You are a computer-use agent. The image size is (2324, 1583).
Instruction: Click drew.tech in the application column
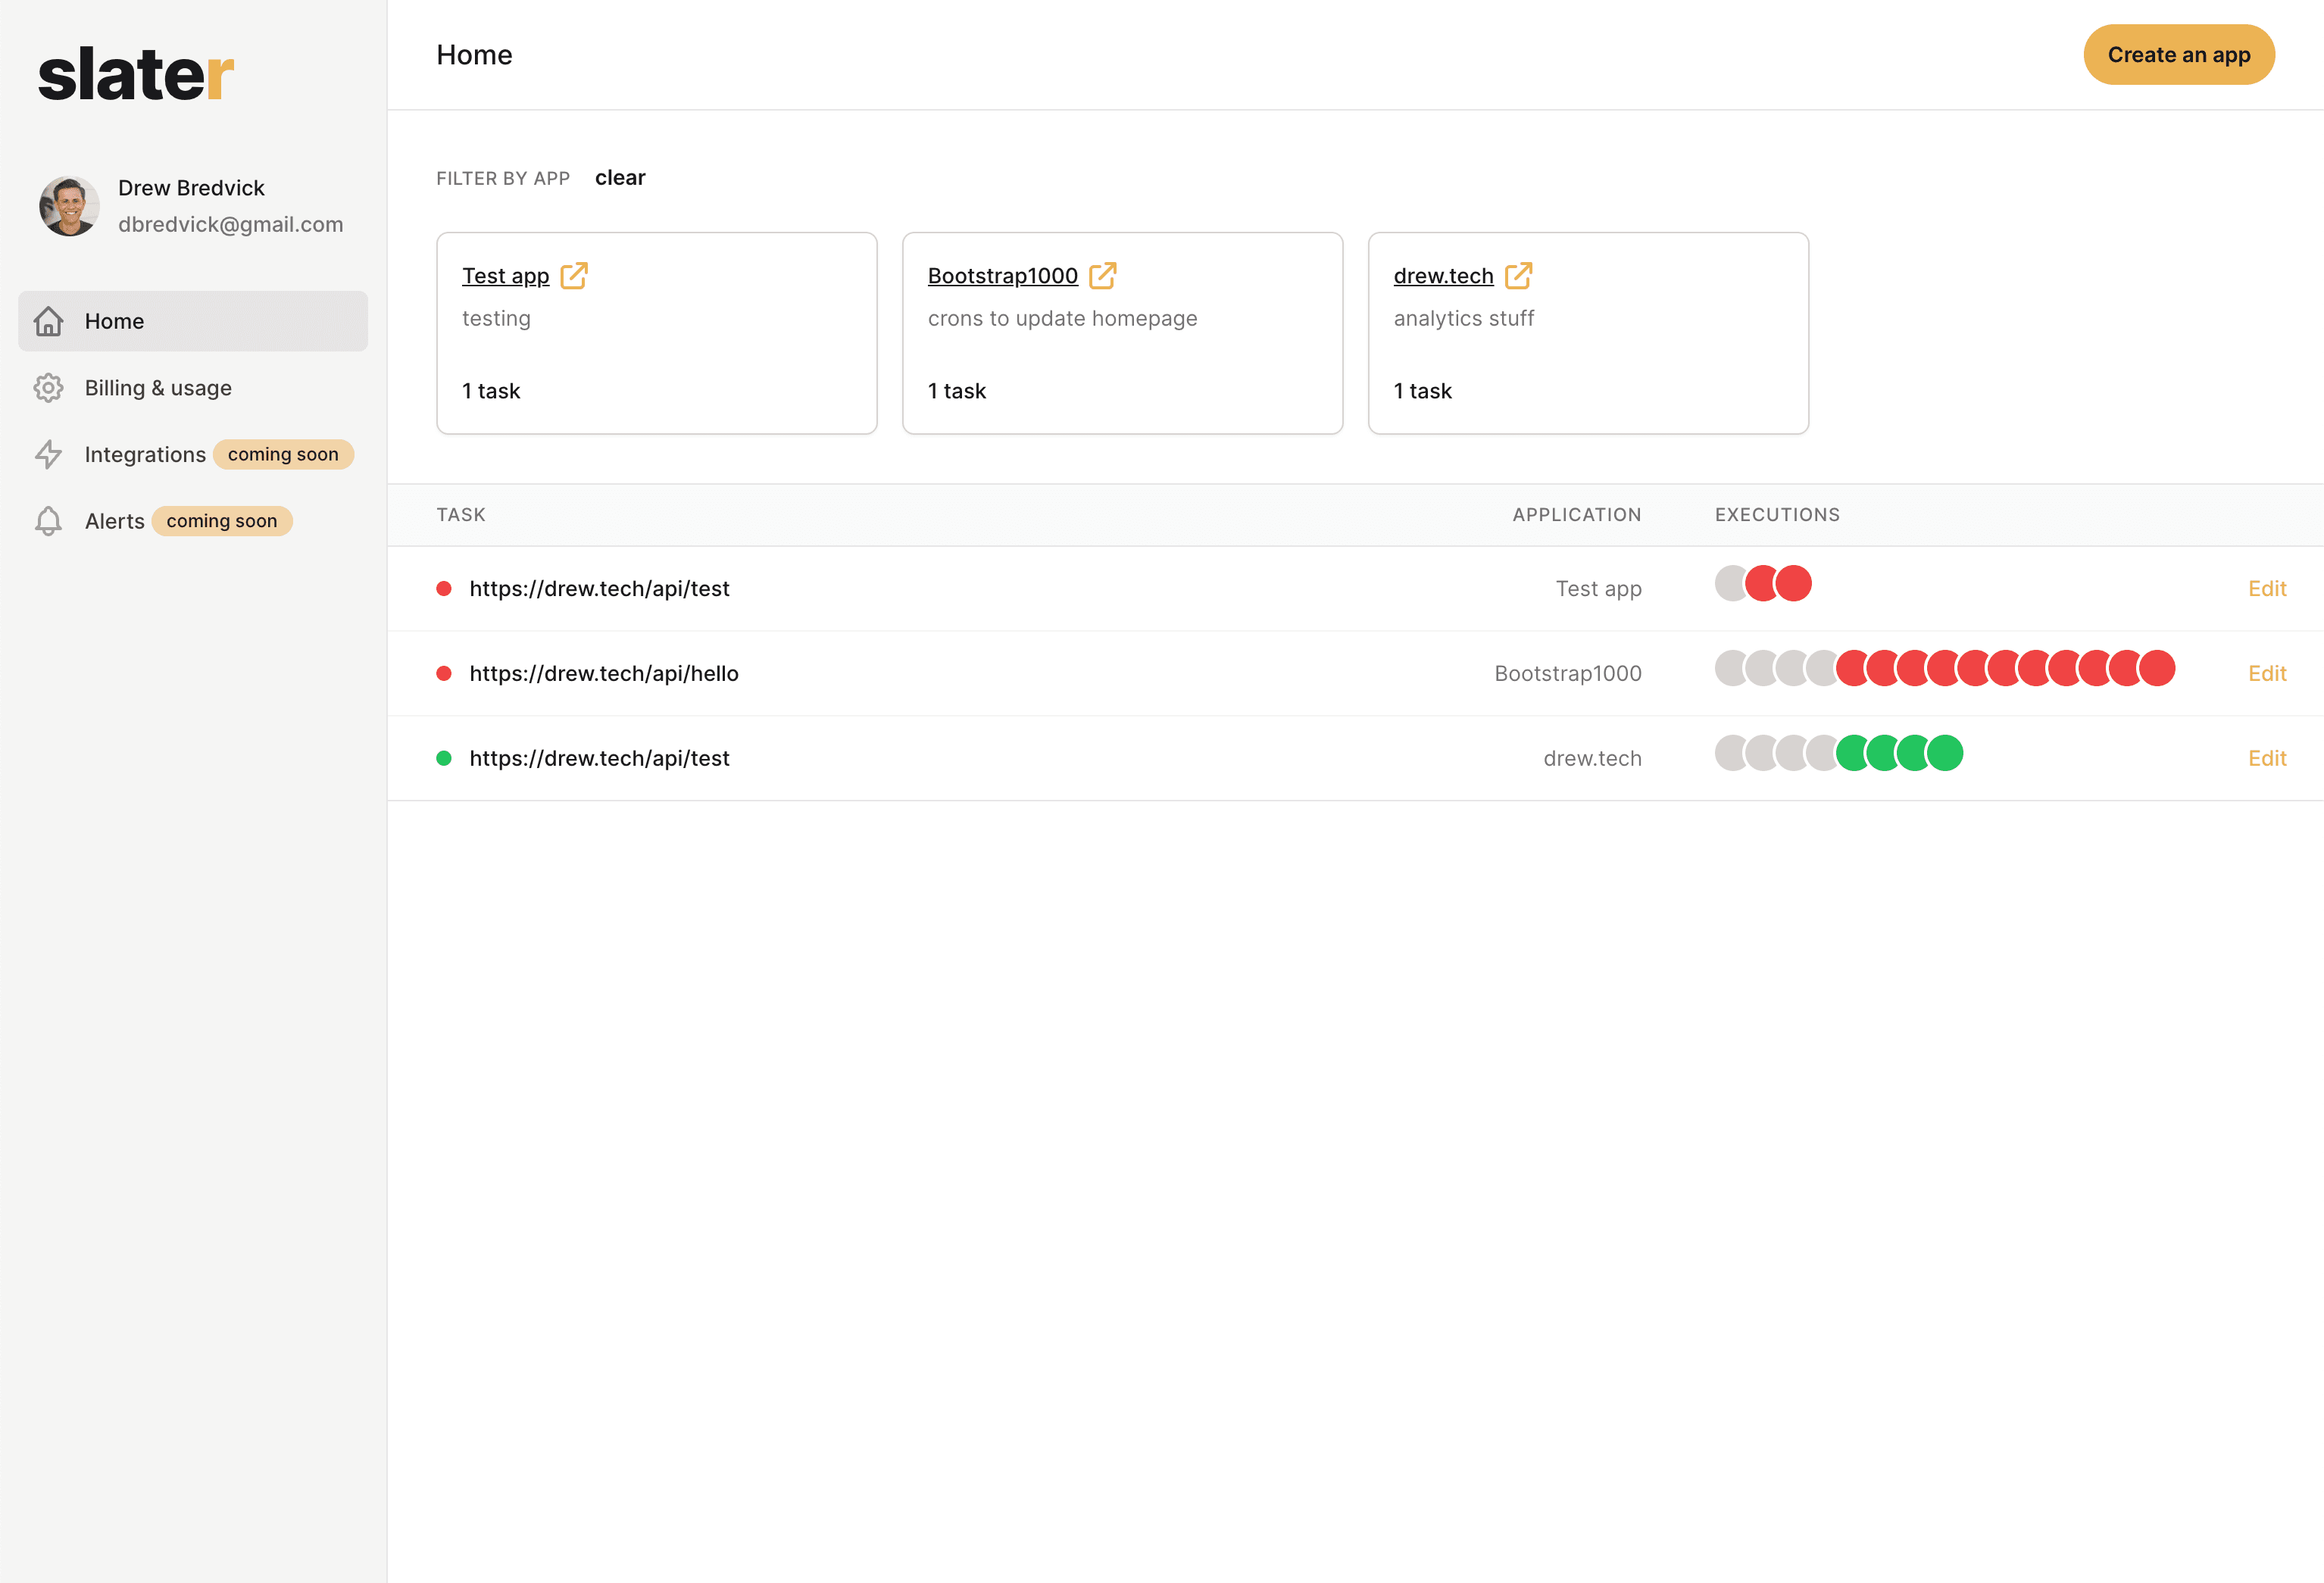coord(1593,758)
